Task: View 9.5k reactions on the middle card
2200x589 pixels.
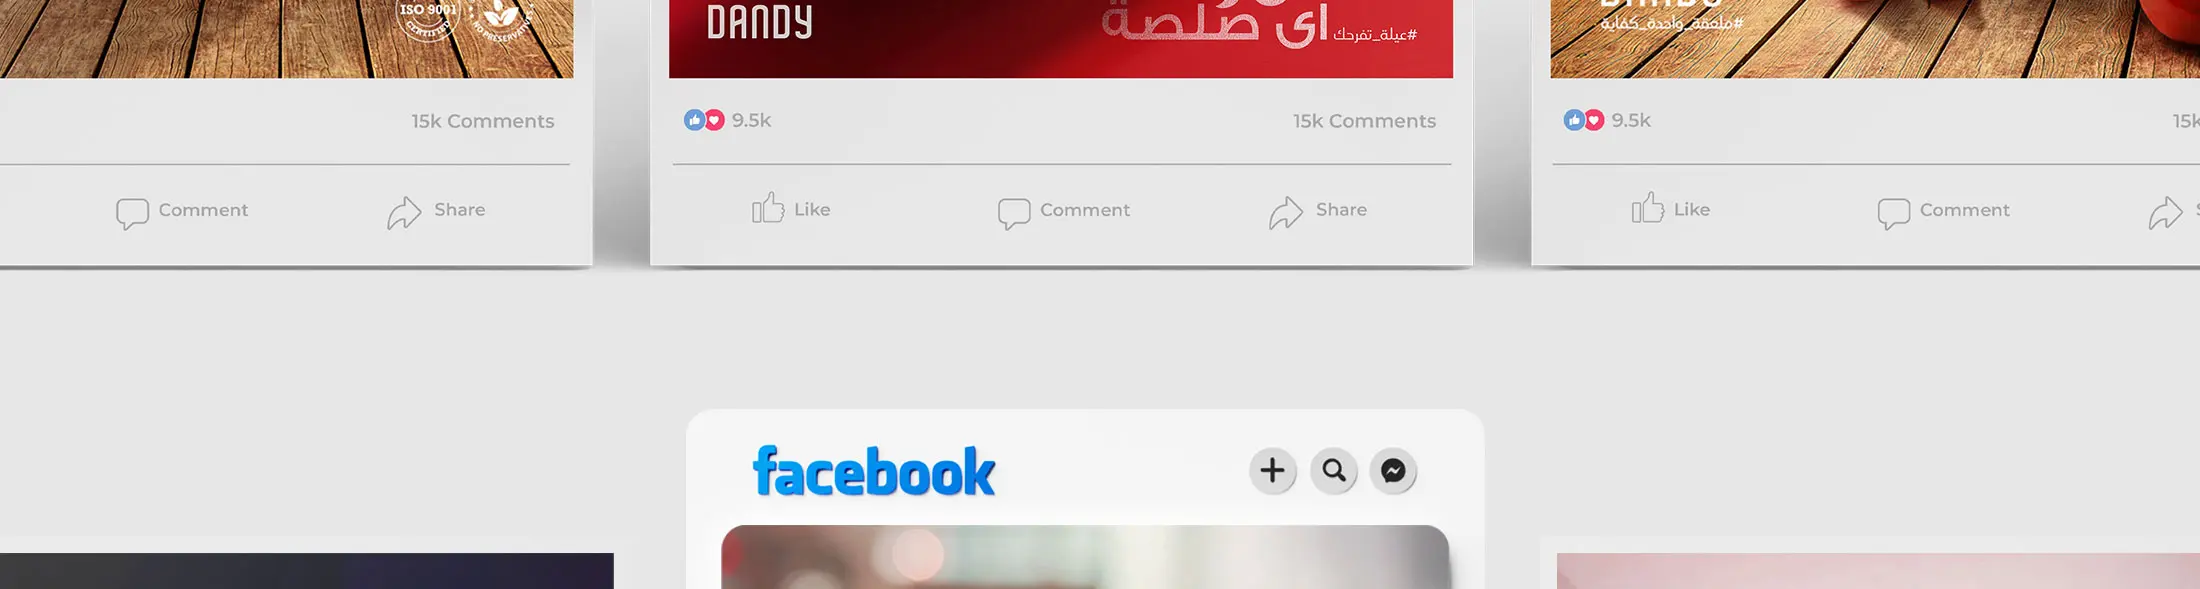Action: (728, 120)
